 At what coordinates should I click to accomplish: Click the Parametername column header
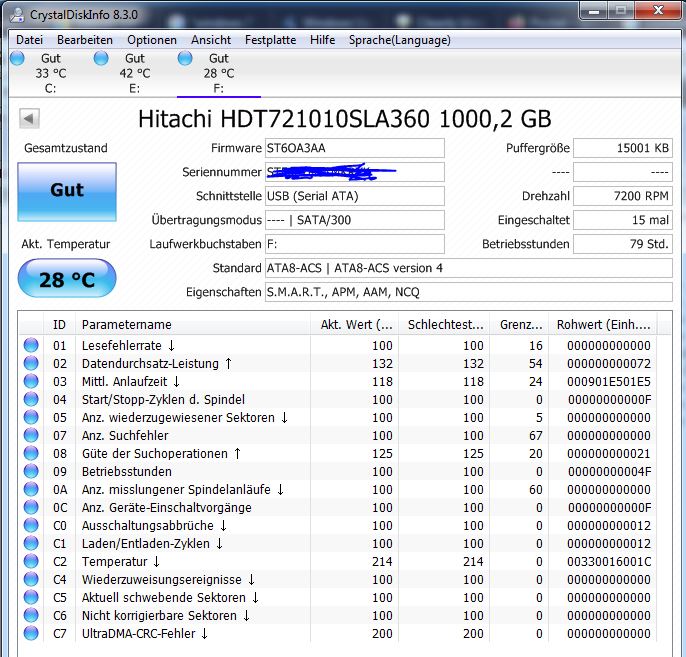[192, 325]
